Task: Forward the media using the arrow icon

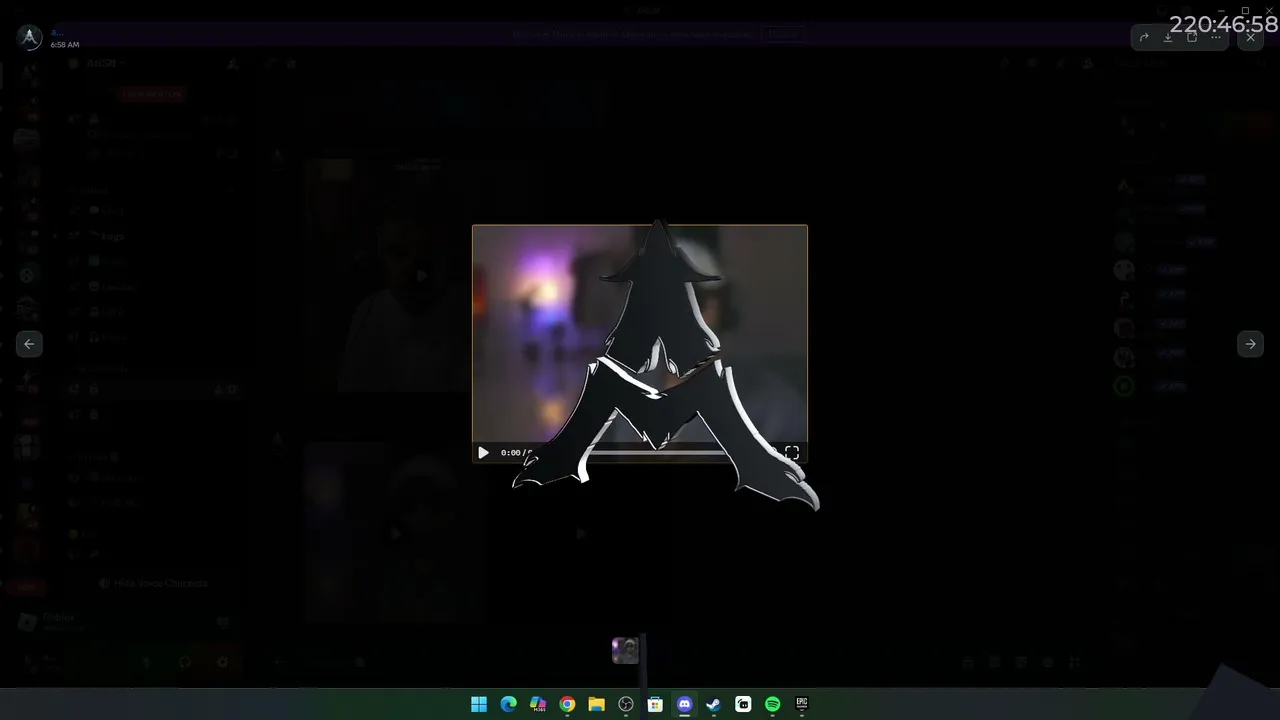Action: click(1144, 38)
